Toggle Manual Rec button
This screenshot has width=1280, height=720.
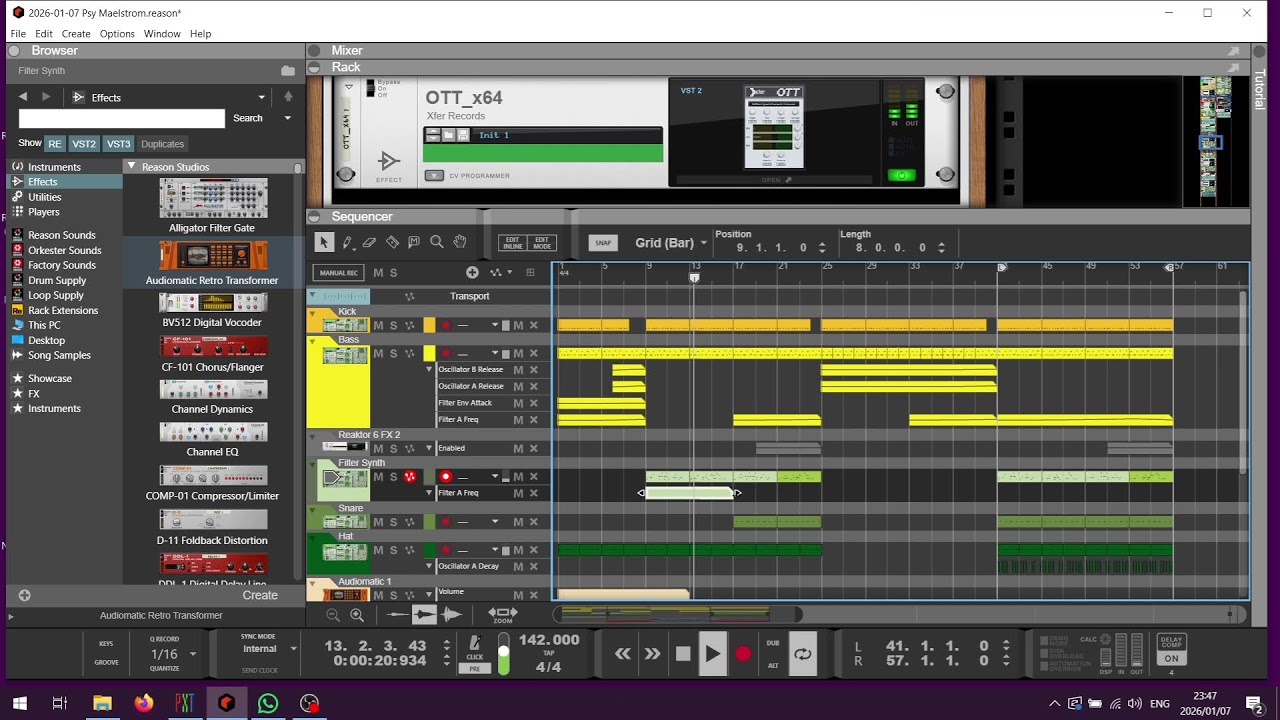(x=338, y=272)
